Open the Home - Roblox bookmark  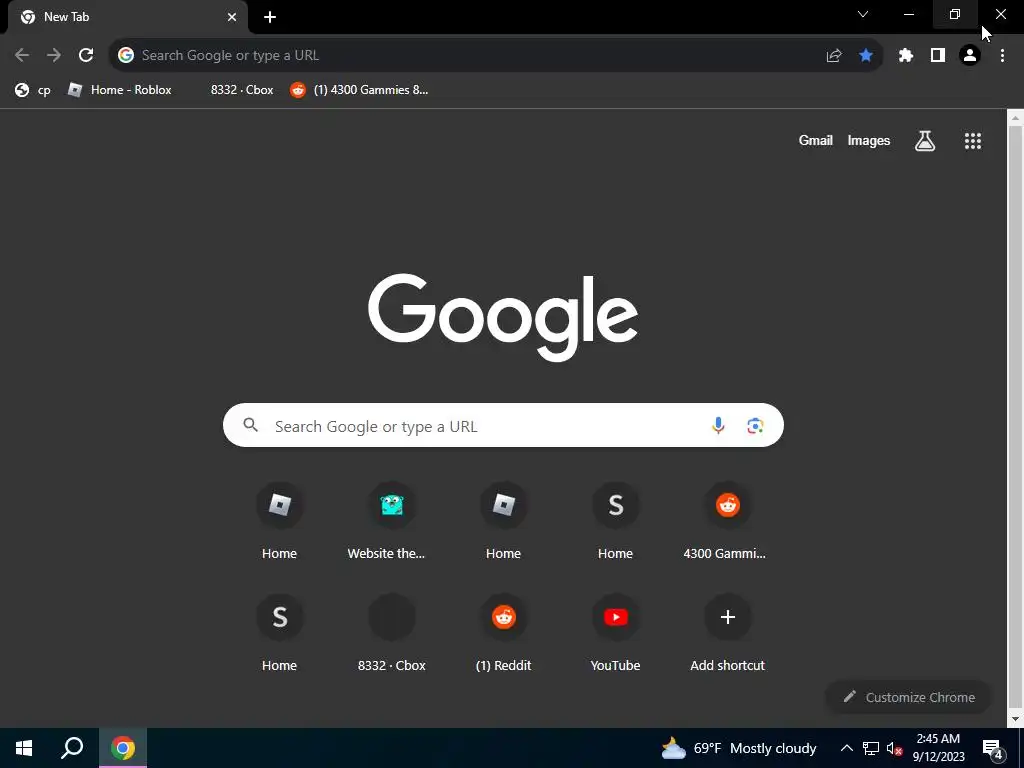[x=120, y=90]
